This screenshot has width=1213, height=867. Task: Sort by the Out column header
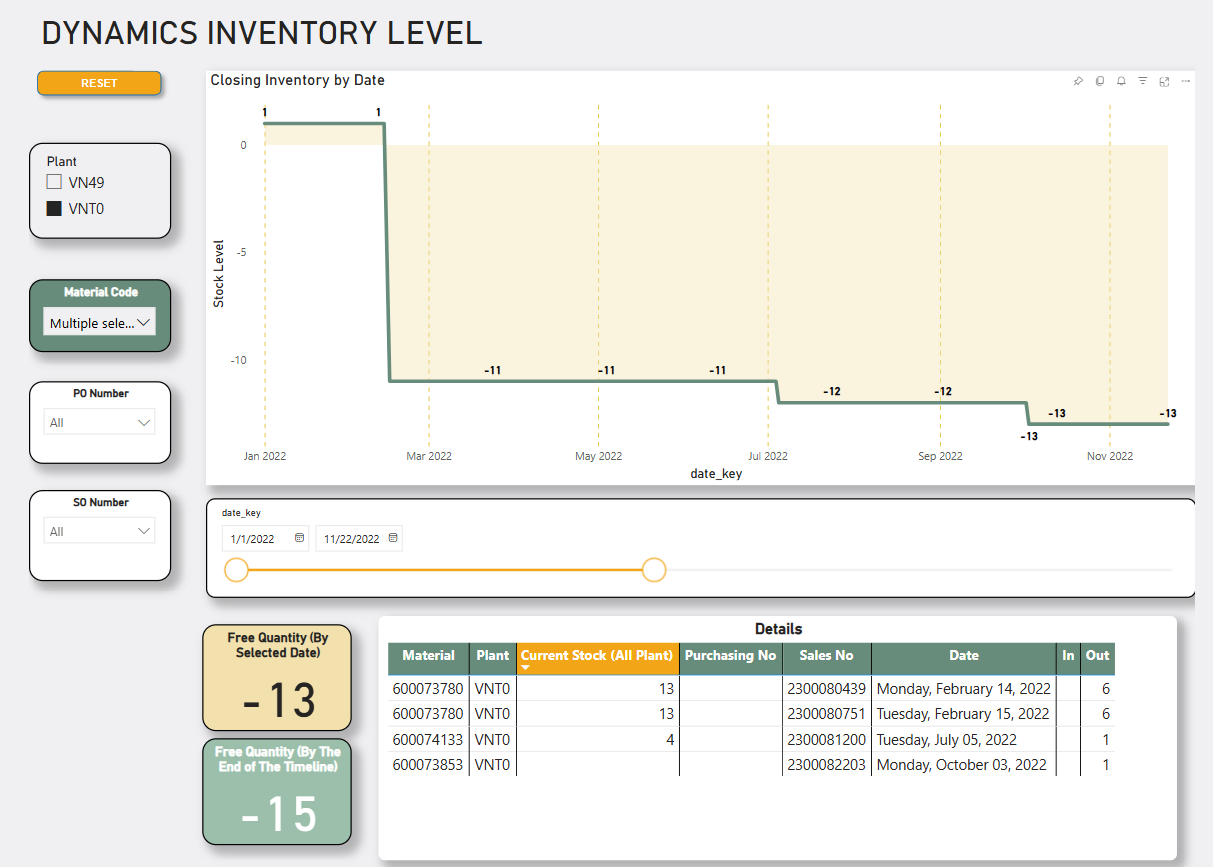(x=1097, y=656)
